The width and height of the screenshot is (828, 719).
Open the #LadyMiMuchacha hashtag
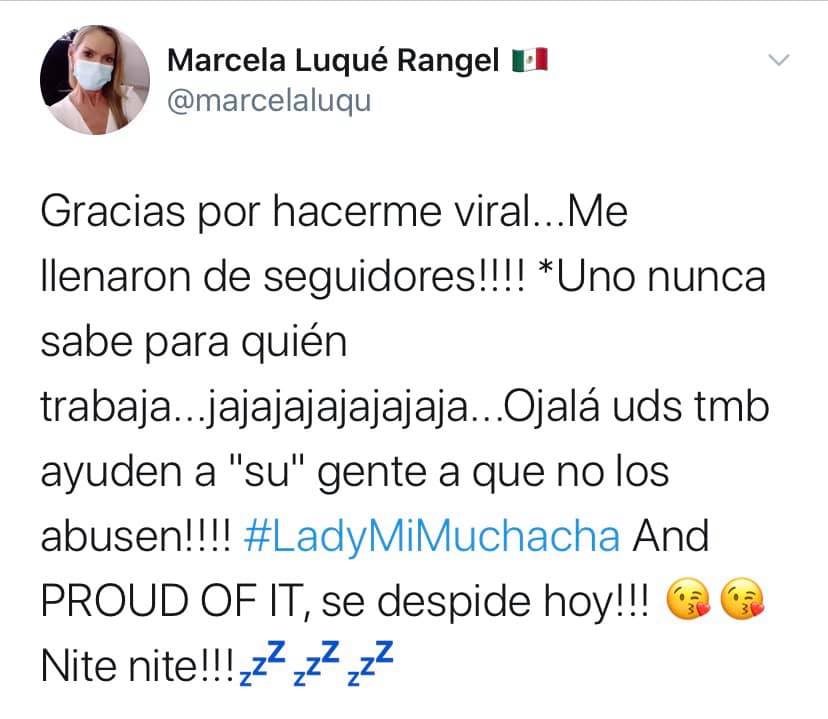[432, 537]
